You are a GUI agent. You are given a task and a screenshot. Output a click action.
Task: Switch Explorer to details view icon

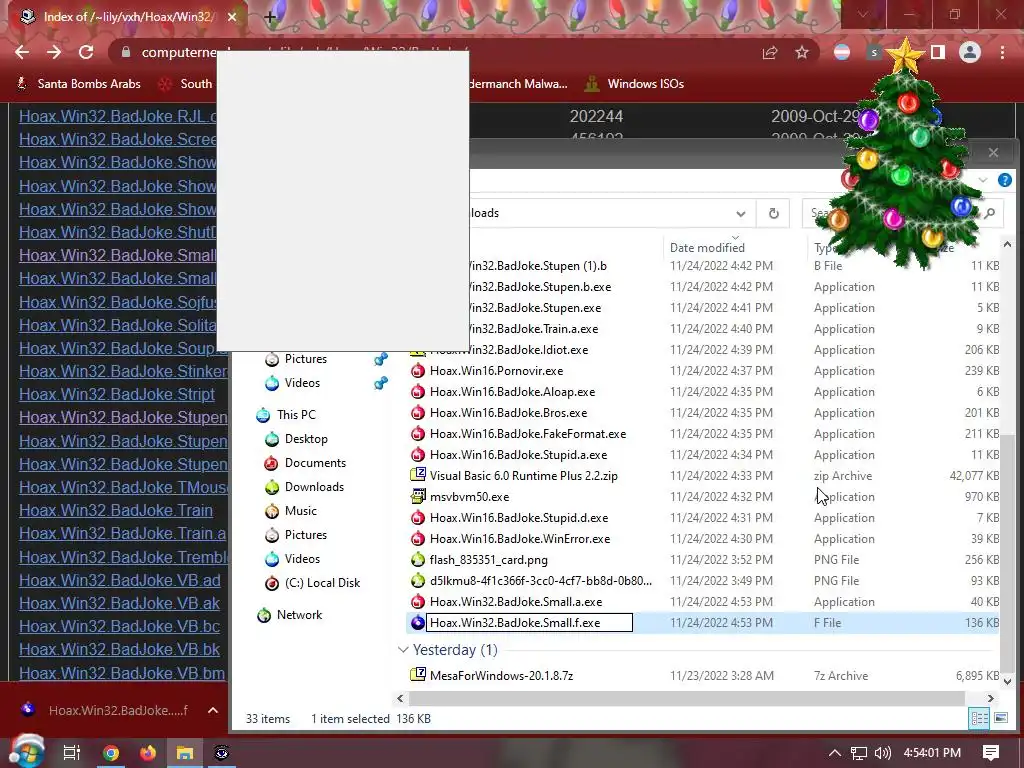(980, 718)
